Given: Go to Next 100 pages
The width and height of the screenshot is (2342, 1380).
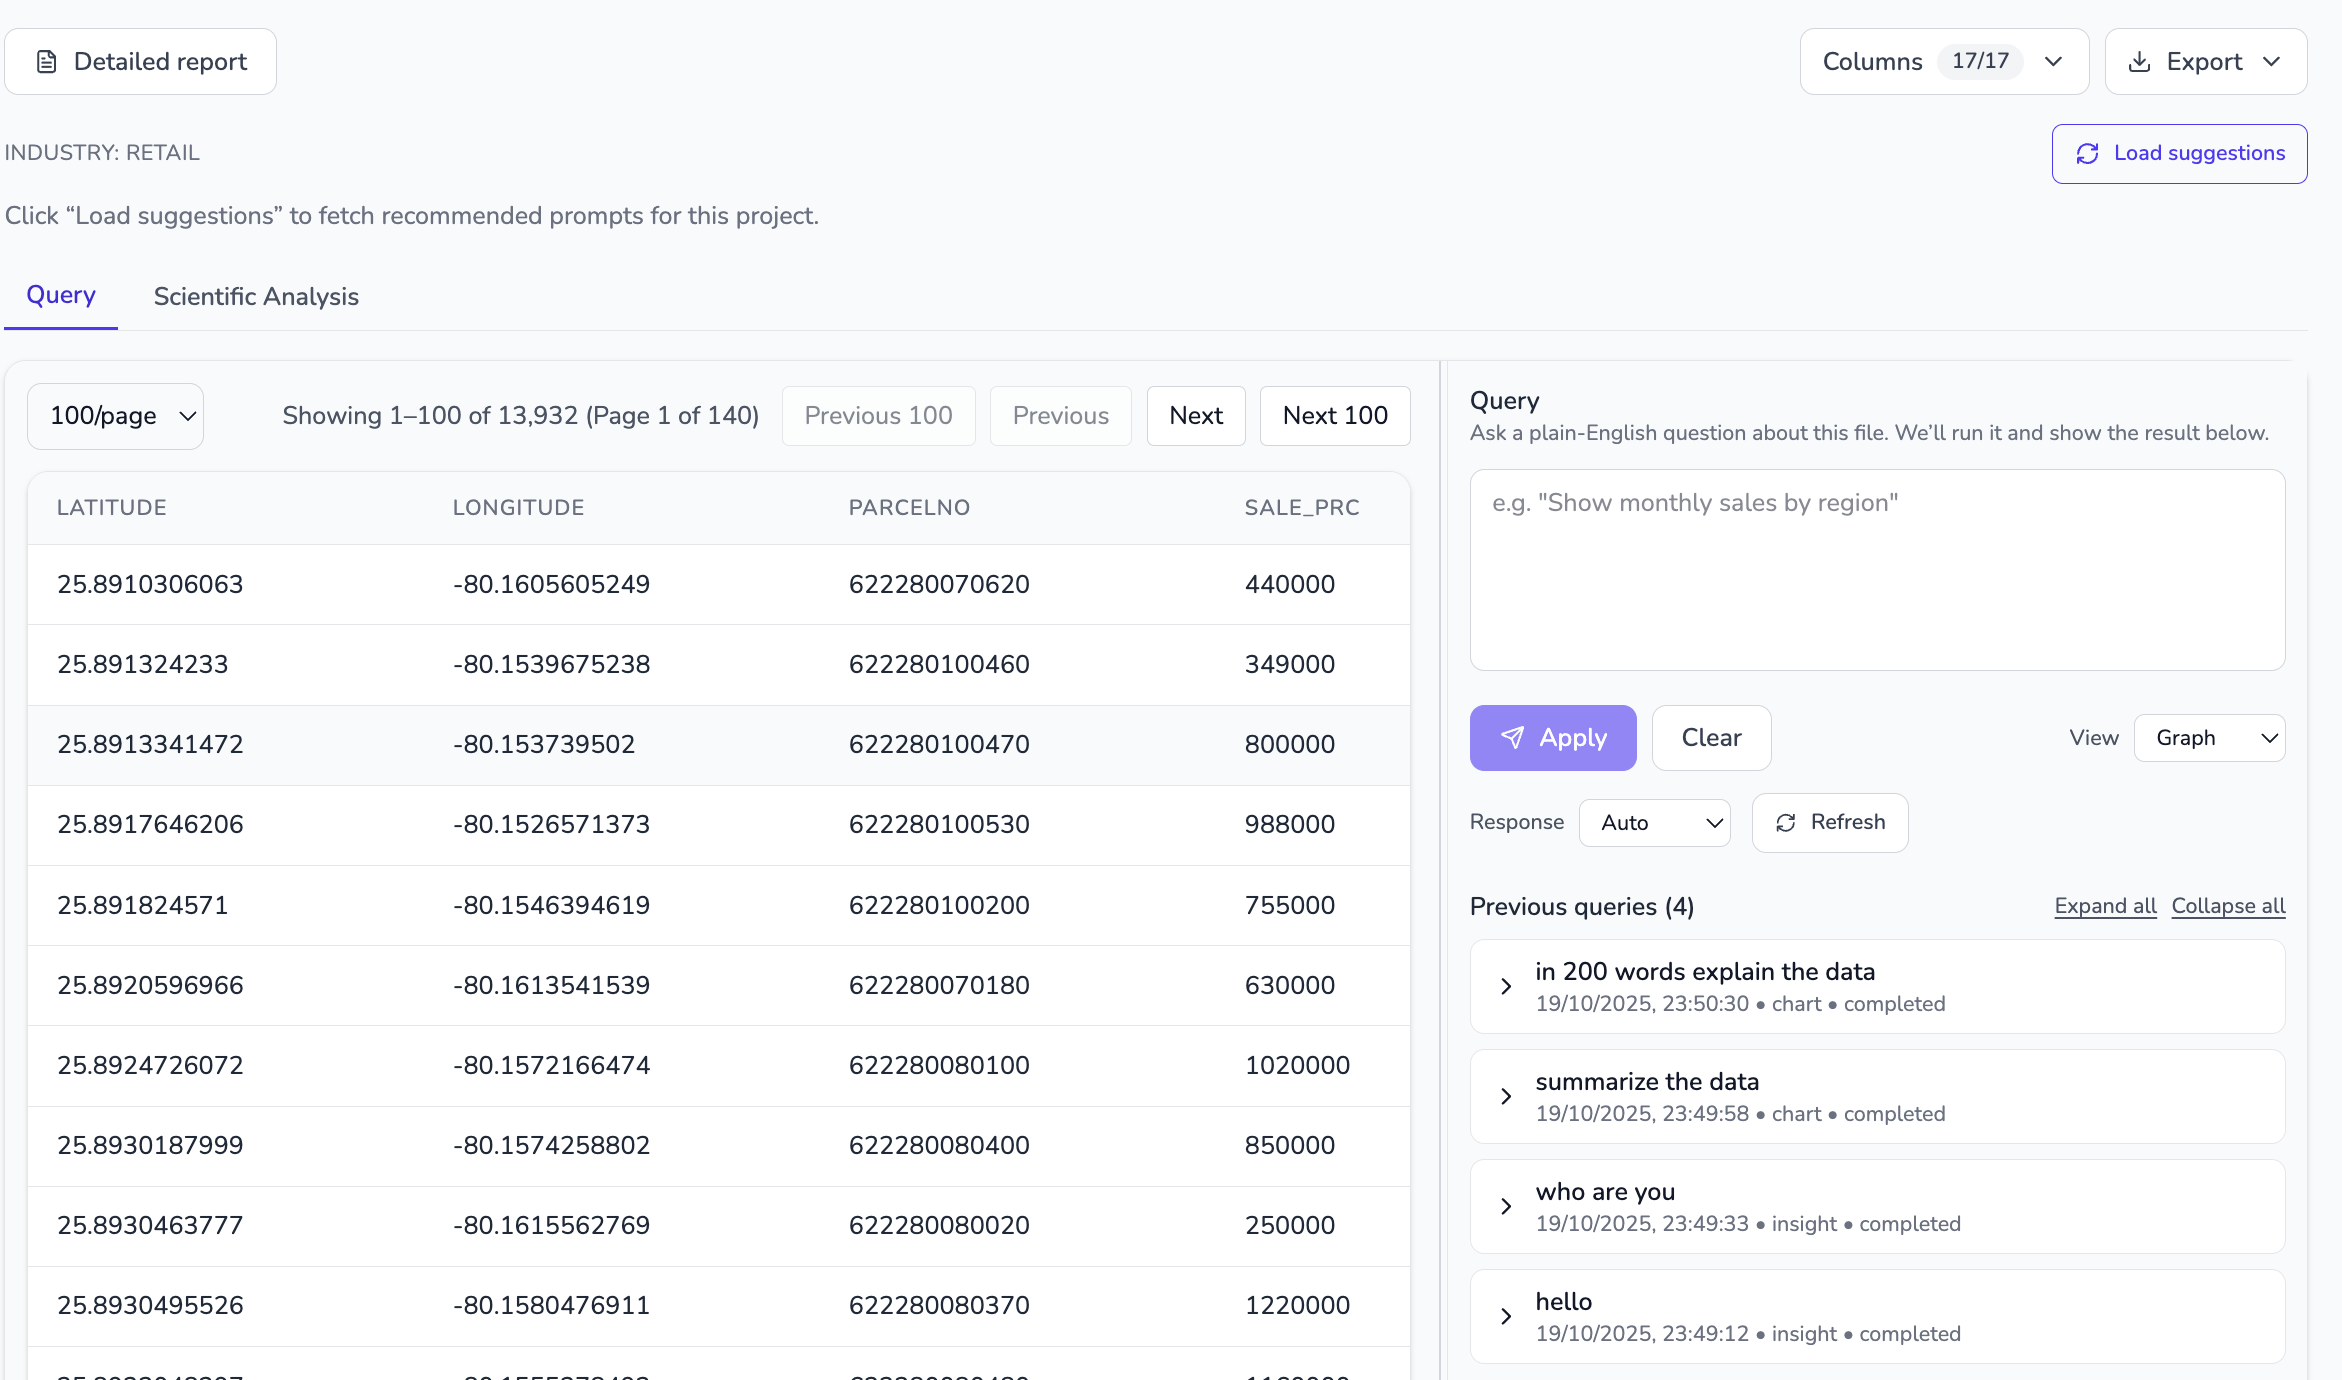Looking at the screenshot, I should 1334,416.
